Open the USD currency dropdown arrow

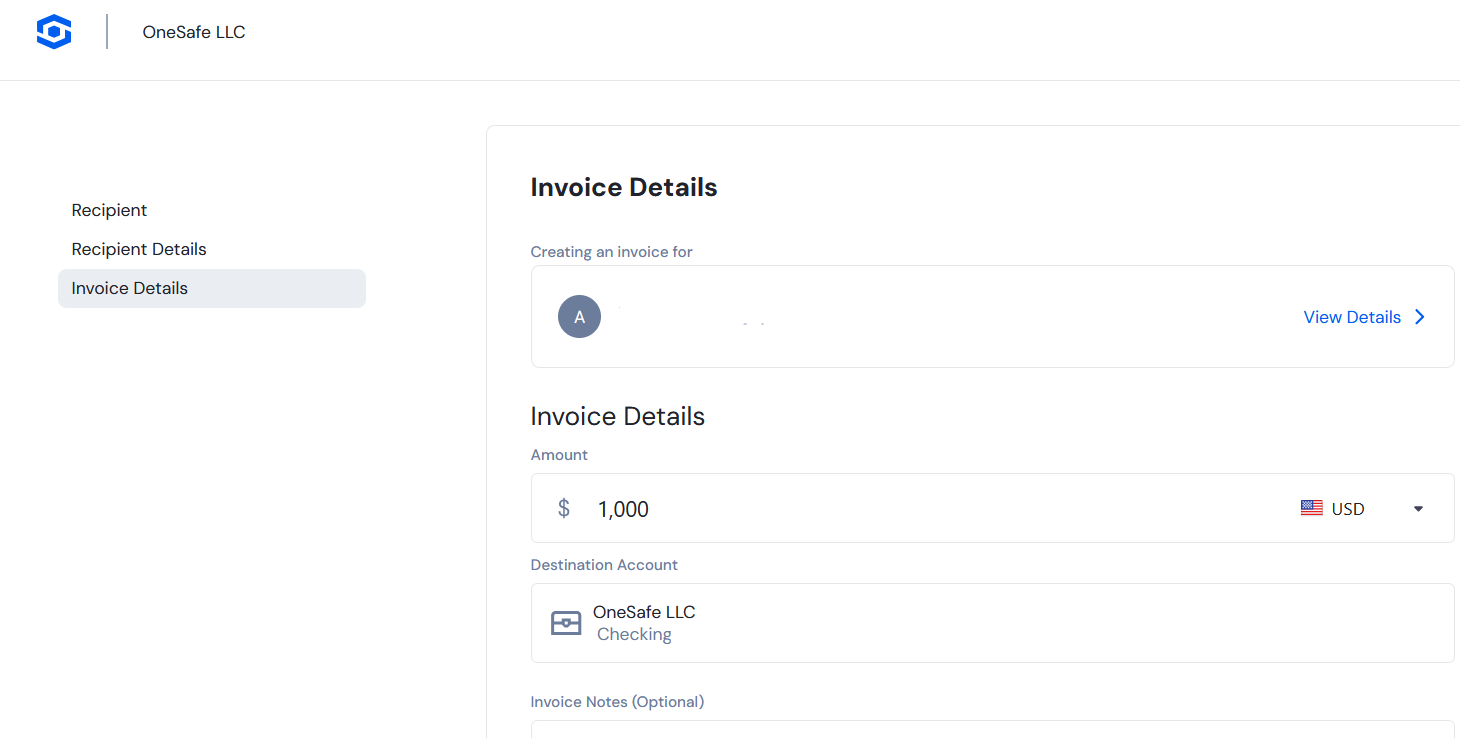click(x=1418, y=509)
